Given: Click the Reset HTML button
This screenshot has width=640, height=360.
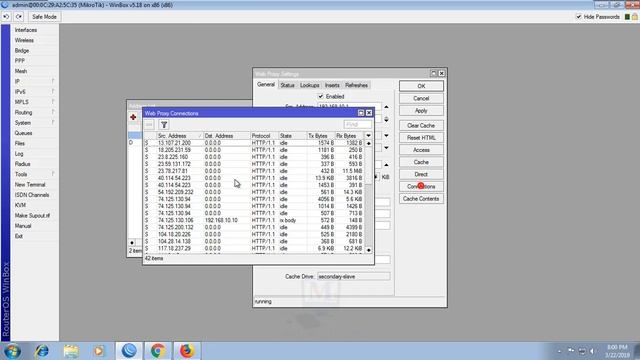Looking at the screenshot, I should (421, 138).
